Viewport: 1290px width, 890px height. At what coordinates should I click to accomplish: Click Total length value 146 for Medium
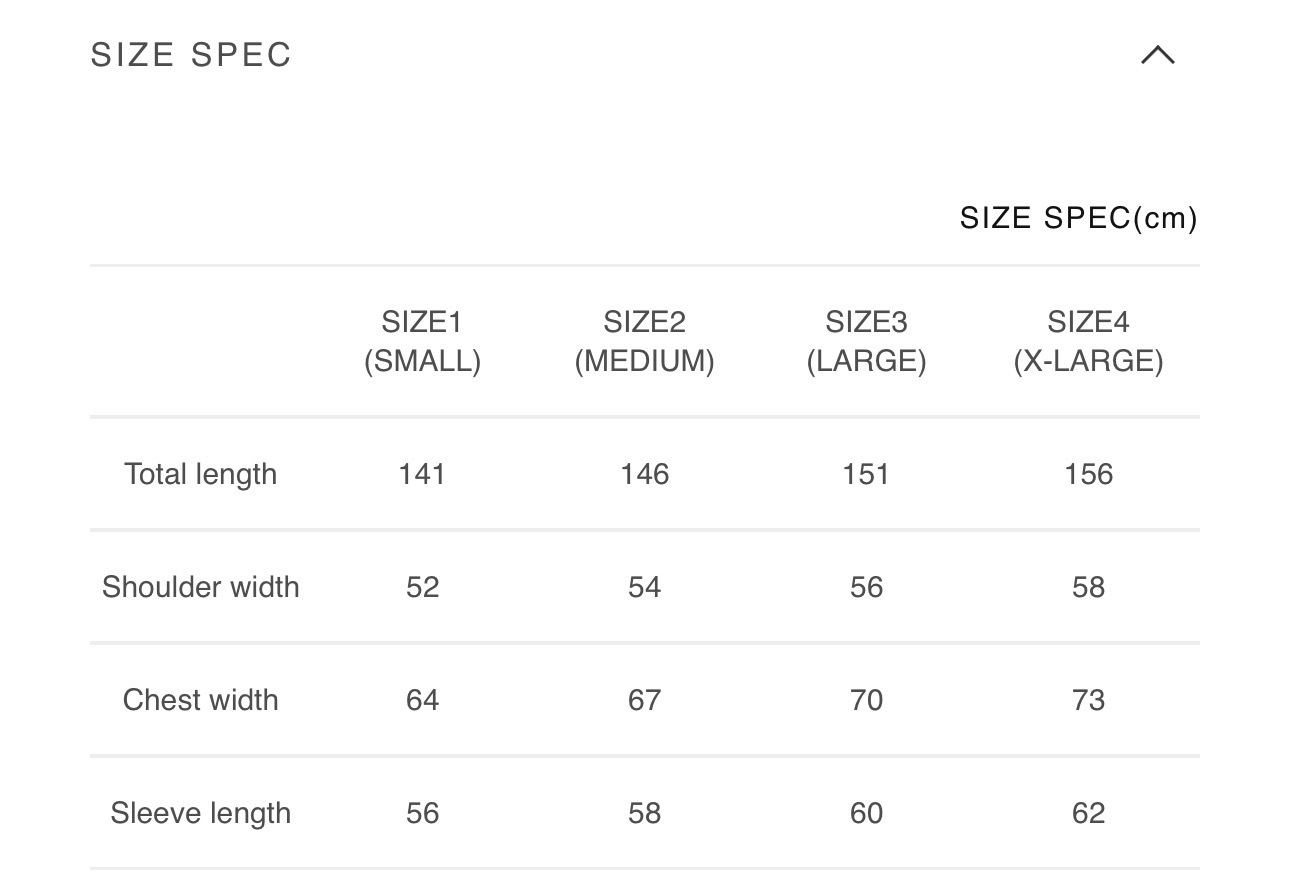pos(644,474)
